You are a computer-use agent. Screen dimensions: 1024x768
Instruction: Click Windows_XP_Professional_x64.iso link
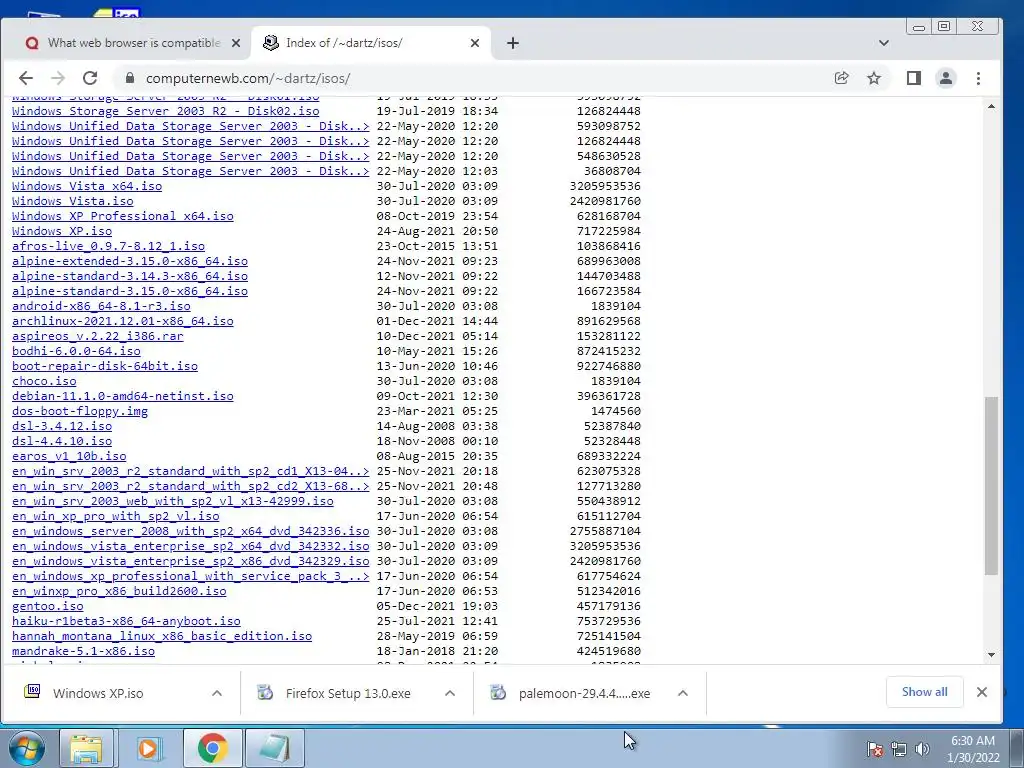pyautogui.click(x=123, y=216)
